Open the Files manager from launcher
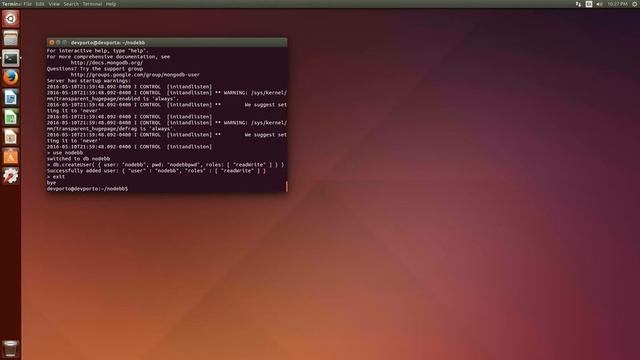The width and height of the screenshot is (640, 360). click(x=11, y=38)
